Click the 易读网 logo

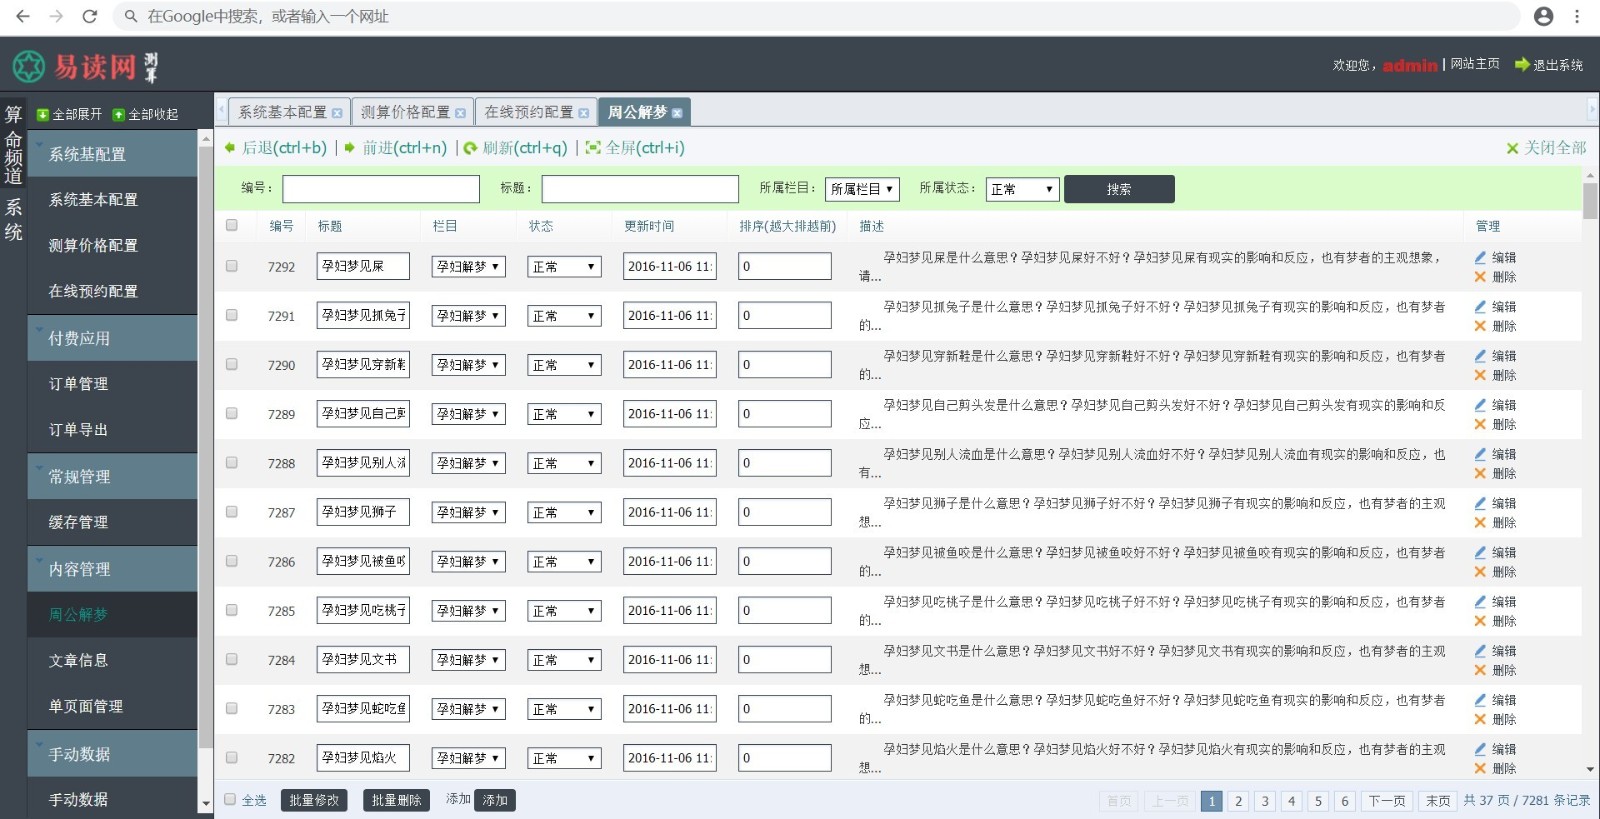[x=85, y=67]
